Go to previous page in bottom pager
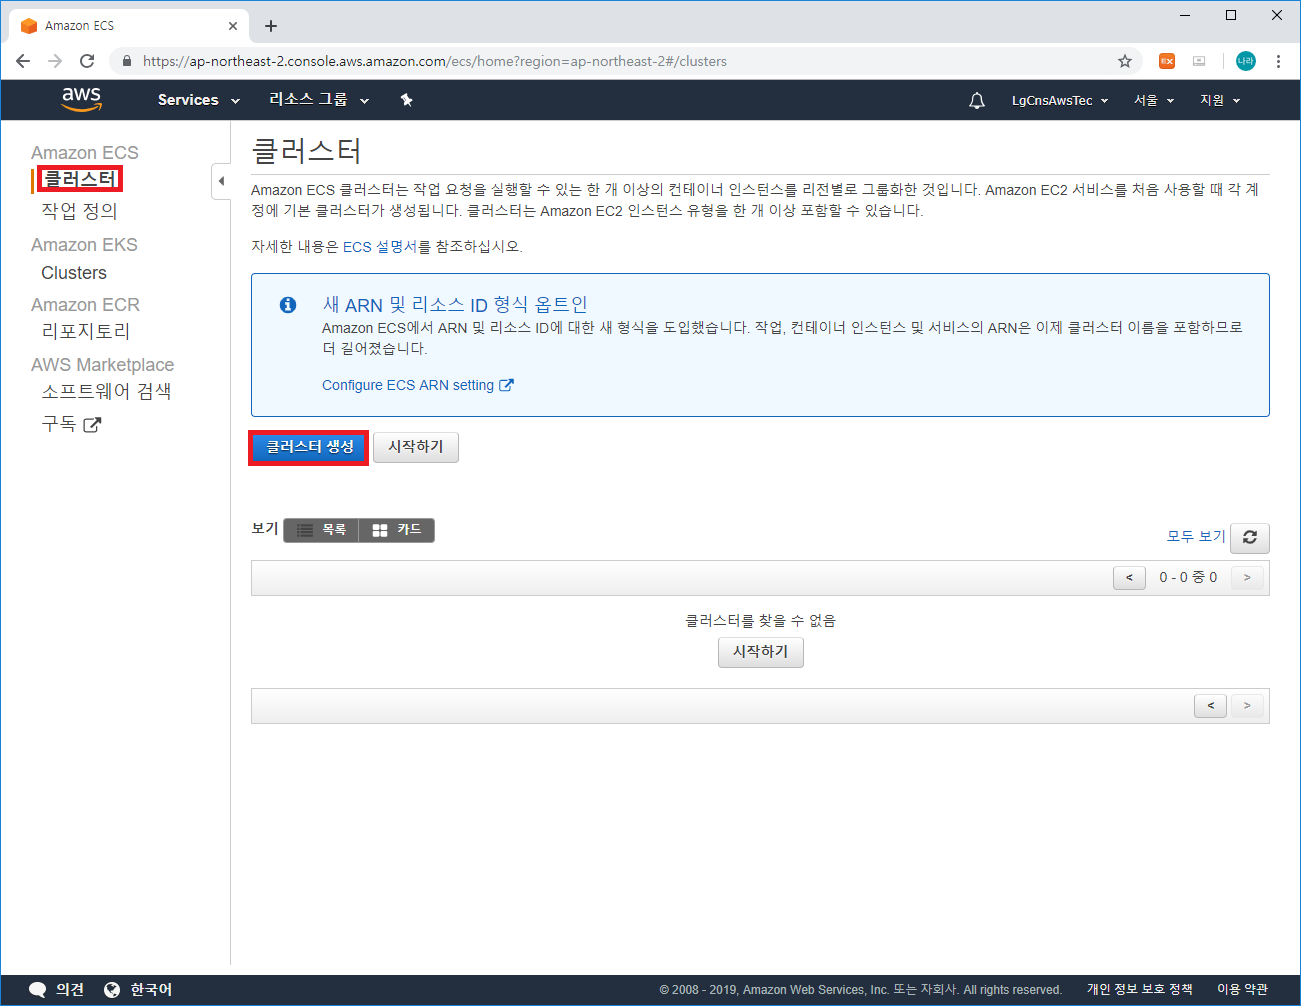Screen dimensions: 1301x1006 (x=1211, y=706)
